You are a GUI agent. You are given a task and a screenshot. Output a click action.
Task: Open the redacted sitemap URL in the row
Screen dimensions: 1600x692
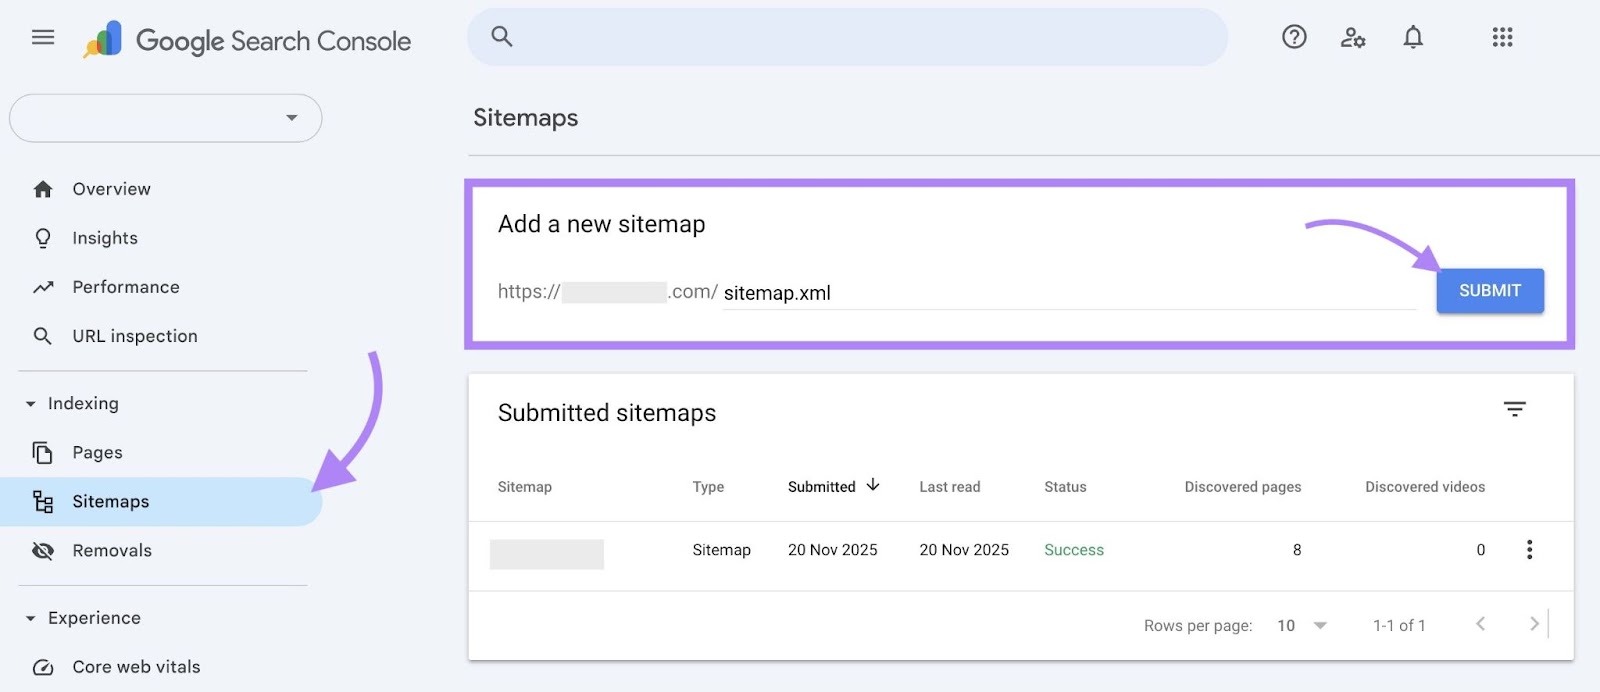click(547, 554)
